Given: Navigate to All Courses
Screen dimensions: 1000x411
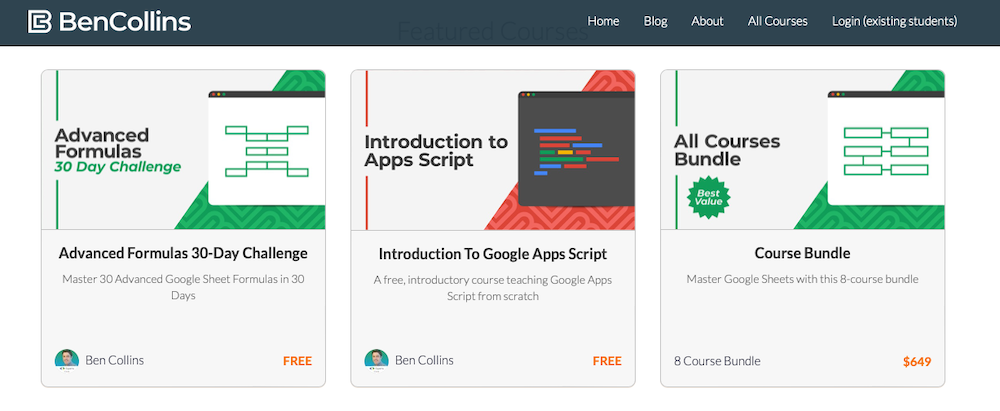Looking at the screenshot, I should coord(777,21).
